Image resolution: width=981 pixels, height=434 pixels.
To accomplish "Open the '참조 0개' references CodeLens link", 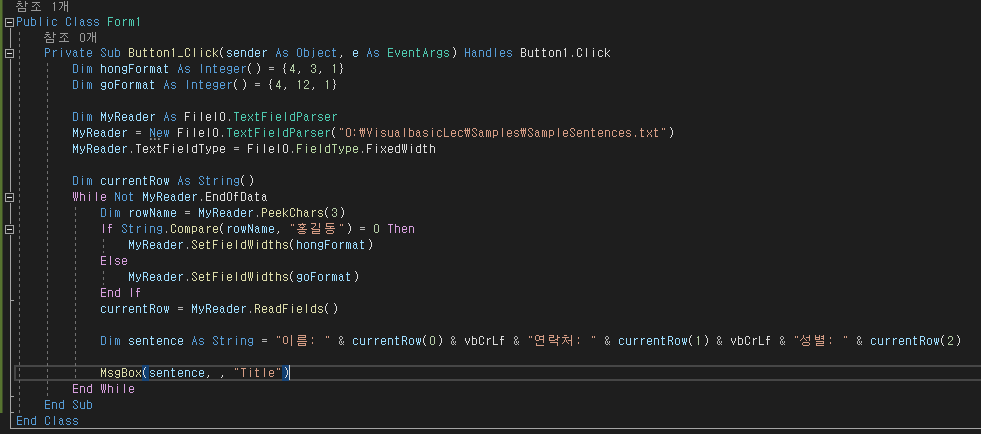I will coord(71,38).
